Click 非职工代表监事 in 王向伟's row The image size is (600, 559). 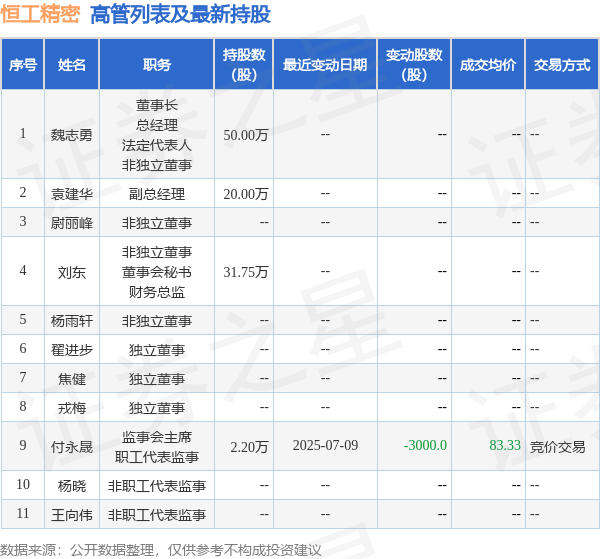pyautogui.click(x=157, y=515)
